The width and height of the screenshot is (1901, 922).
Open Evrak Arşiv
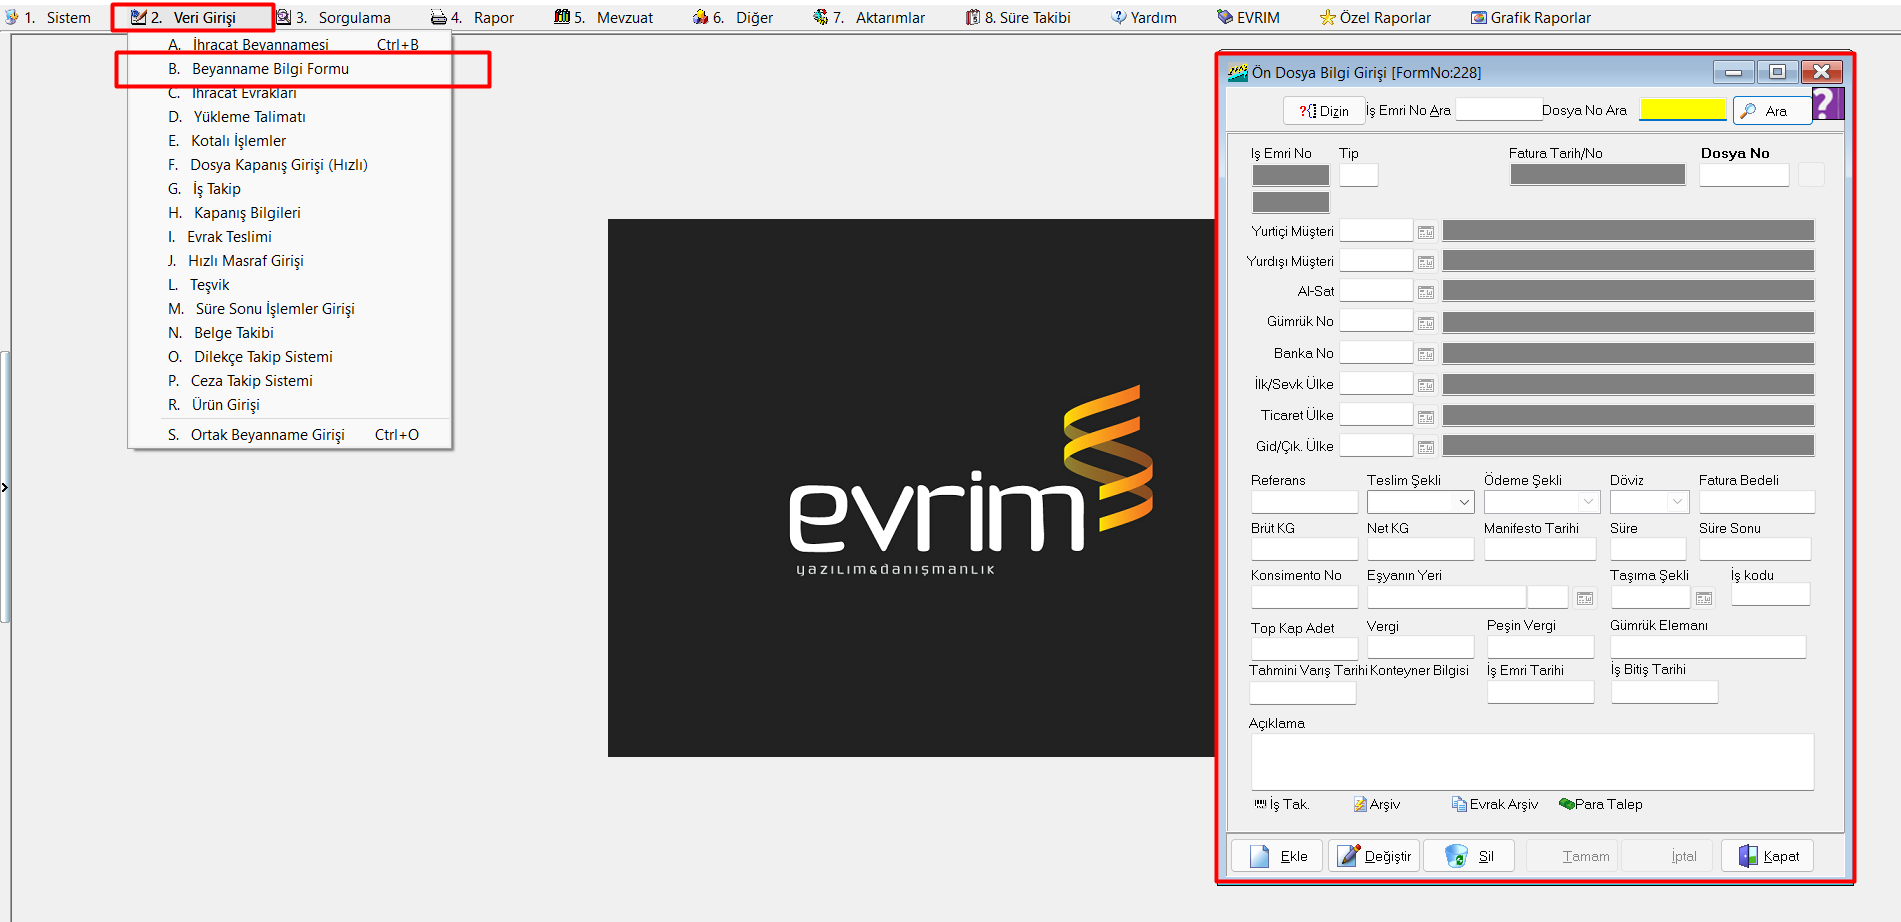[1495, 804]
